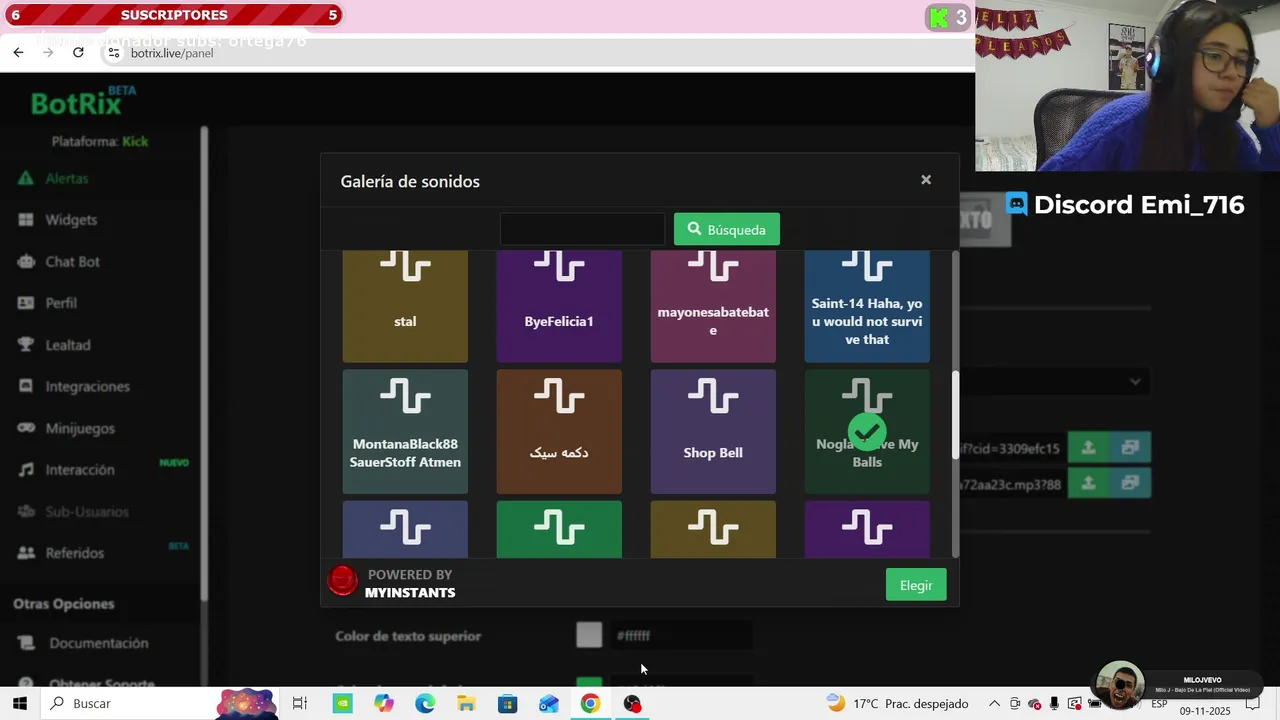The image size is (1280, 720).
Task: Open Minijuegos in the sidebar
Action: coord(80,428)
